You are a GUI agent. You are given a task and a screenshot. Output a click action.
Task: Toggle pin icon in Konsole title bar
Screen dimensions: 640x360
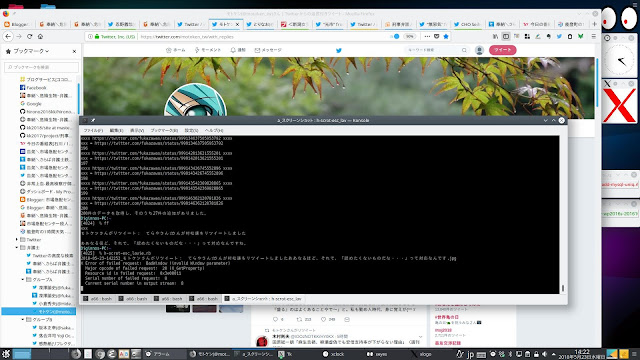click(93, 120)
